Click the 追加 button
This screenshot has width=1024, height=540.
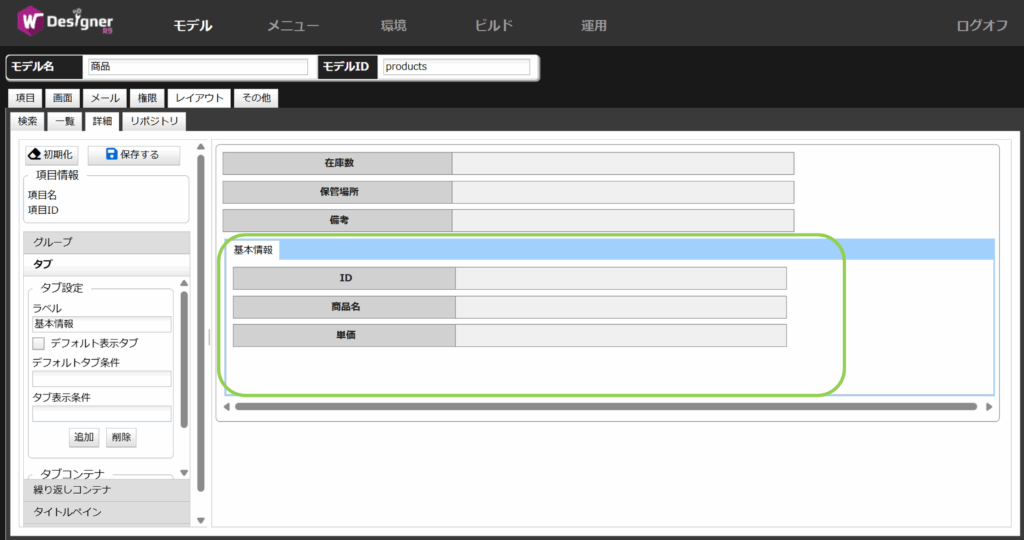tap(84, 437)
